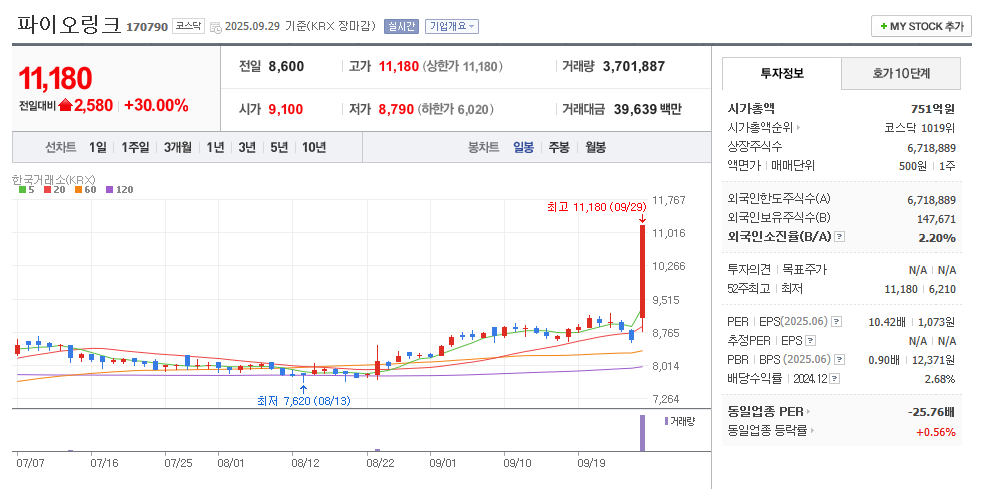The height and width of the screenshot is (489, 991).
Task: Click the purple 120-day moving average swatch
Action: pos(109,190)
